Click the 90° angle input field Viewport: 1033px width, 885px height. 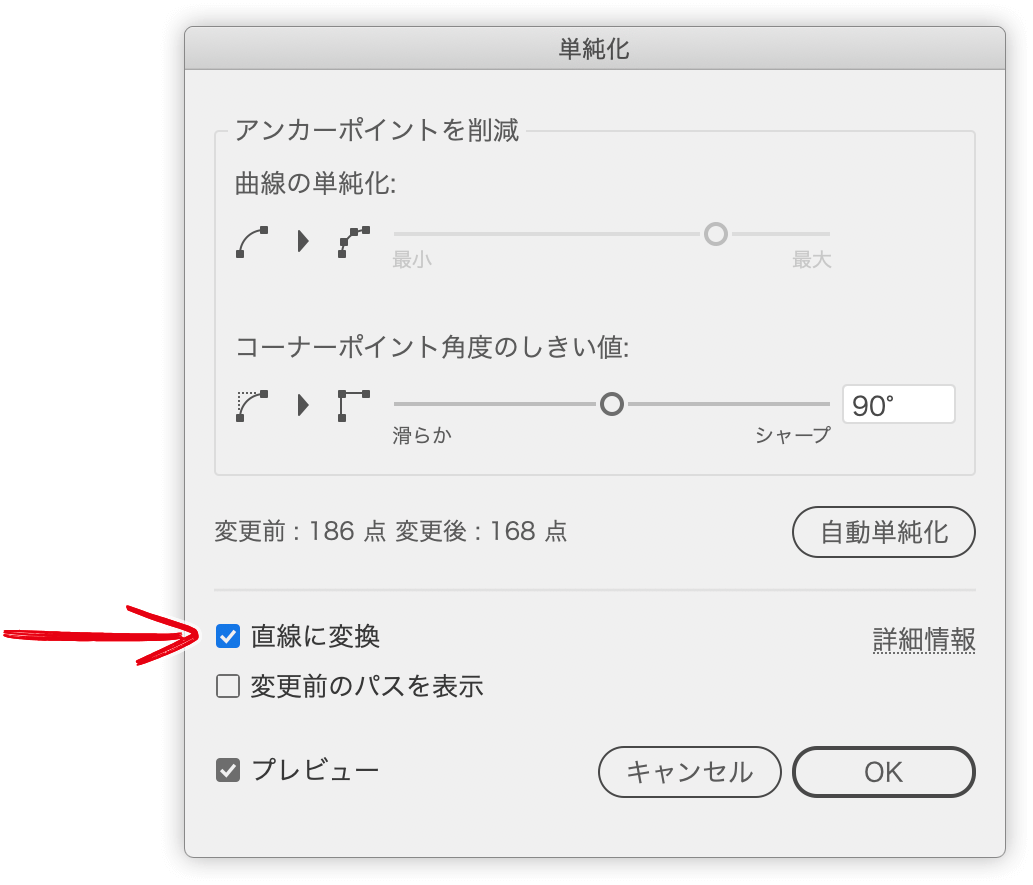pos(899,405)
